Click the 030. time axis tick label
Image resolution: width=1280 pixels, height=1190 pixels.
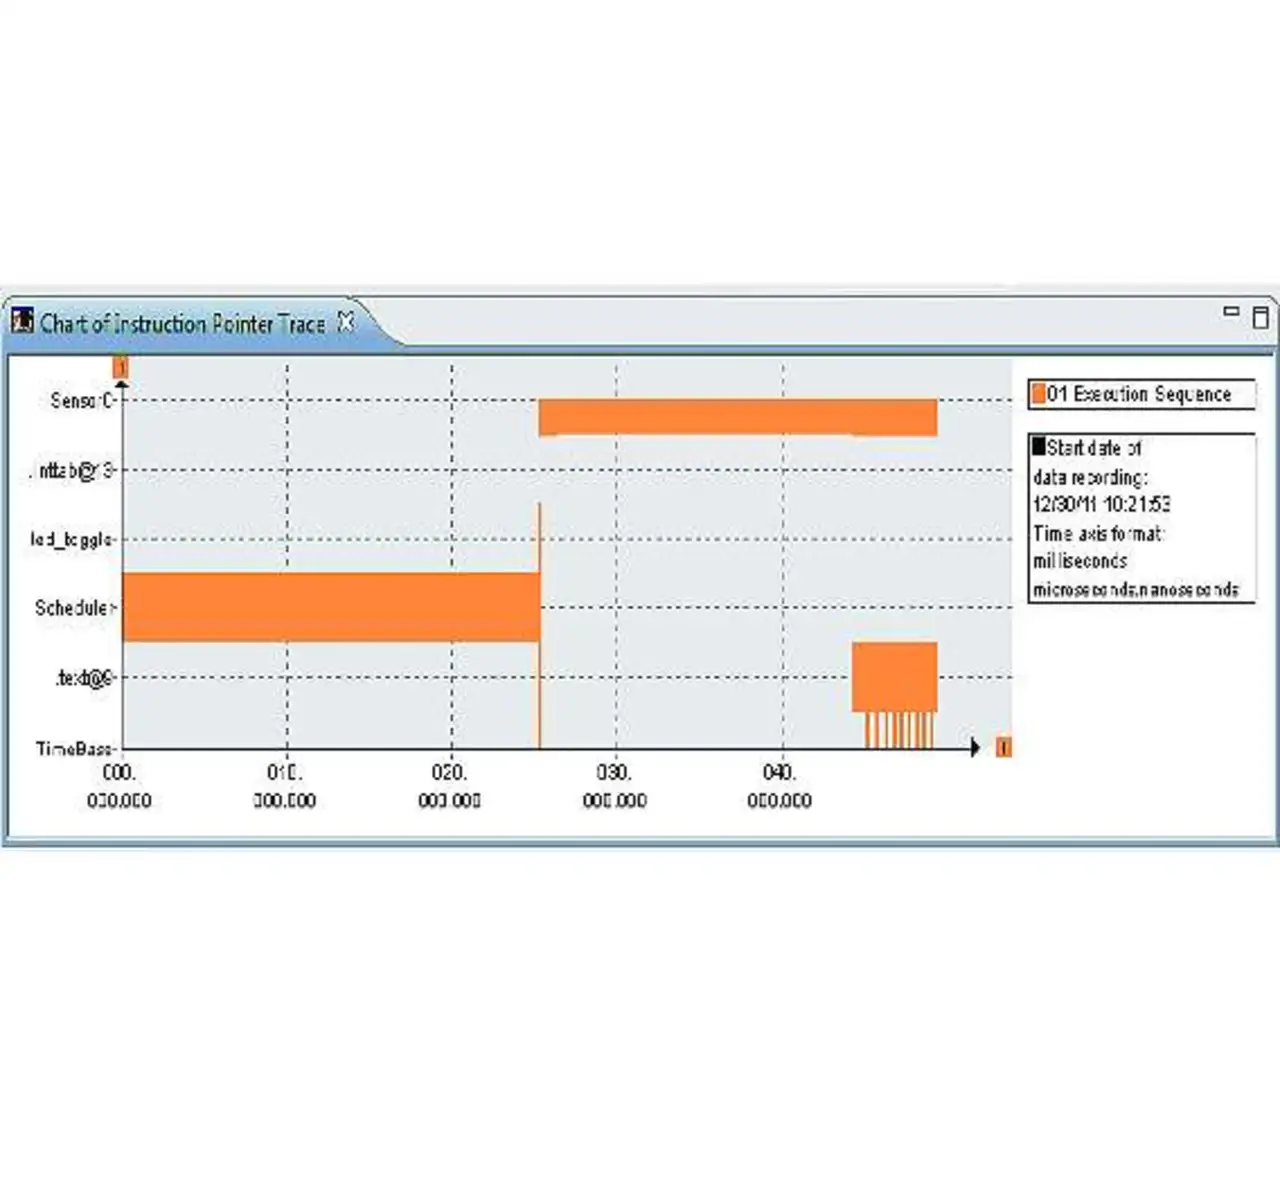[614, 773]
